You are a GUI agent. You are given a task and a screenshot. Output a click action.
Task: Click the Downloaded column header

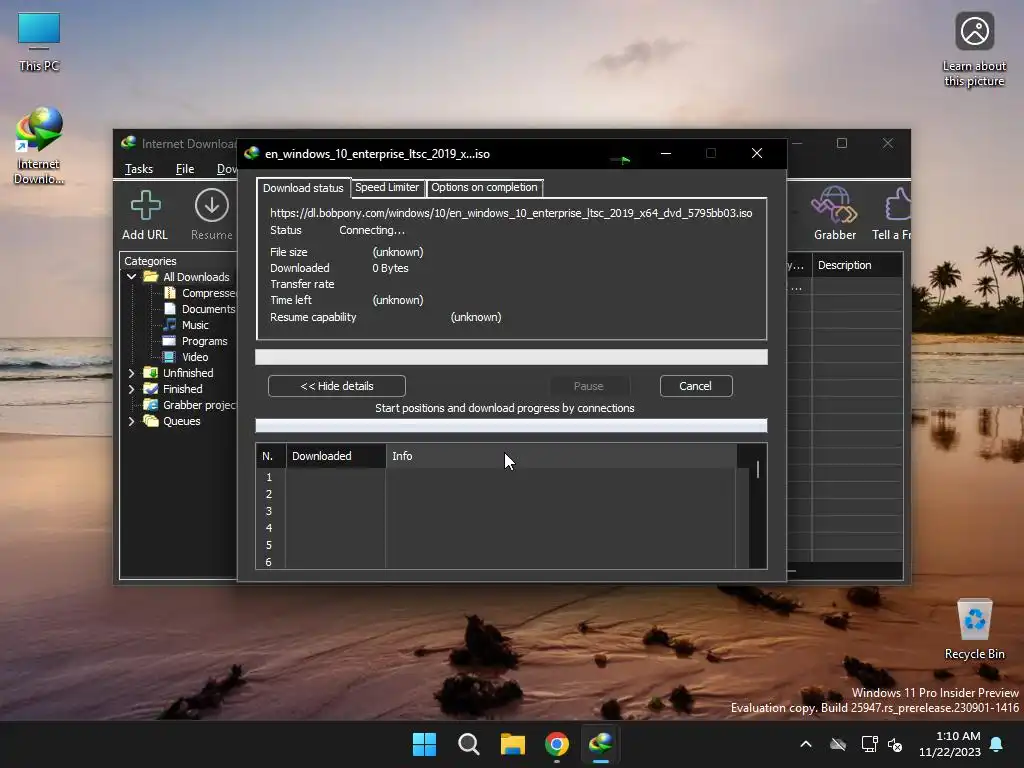336,456
